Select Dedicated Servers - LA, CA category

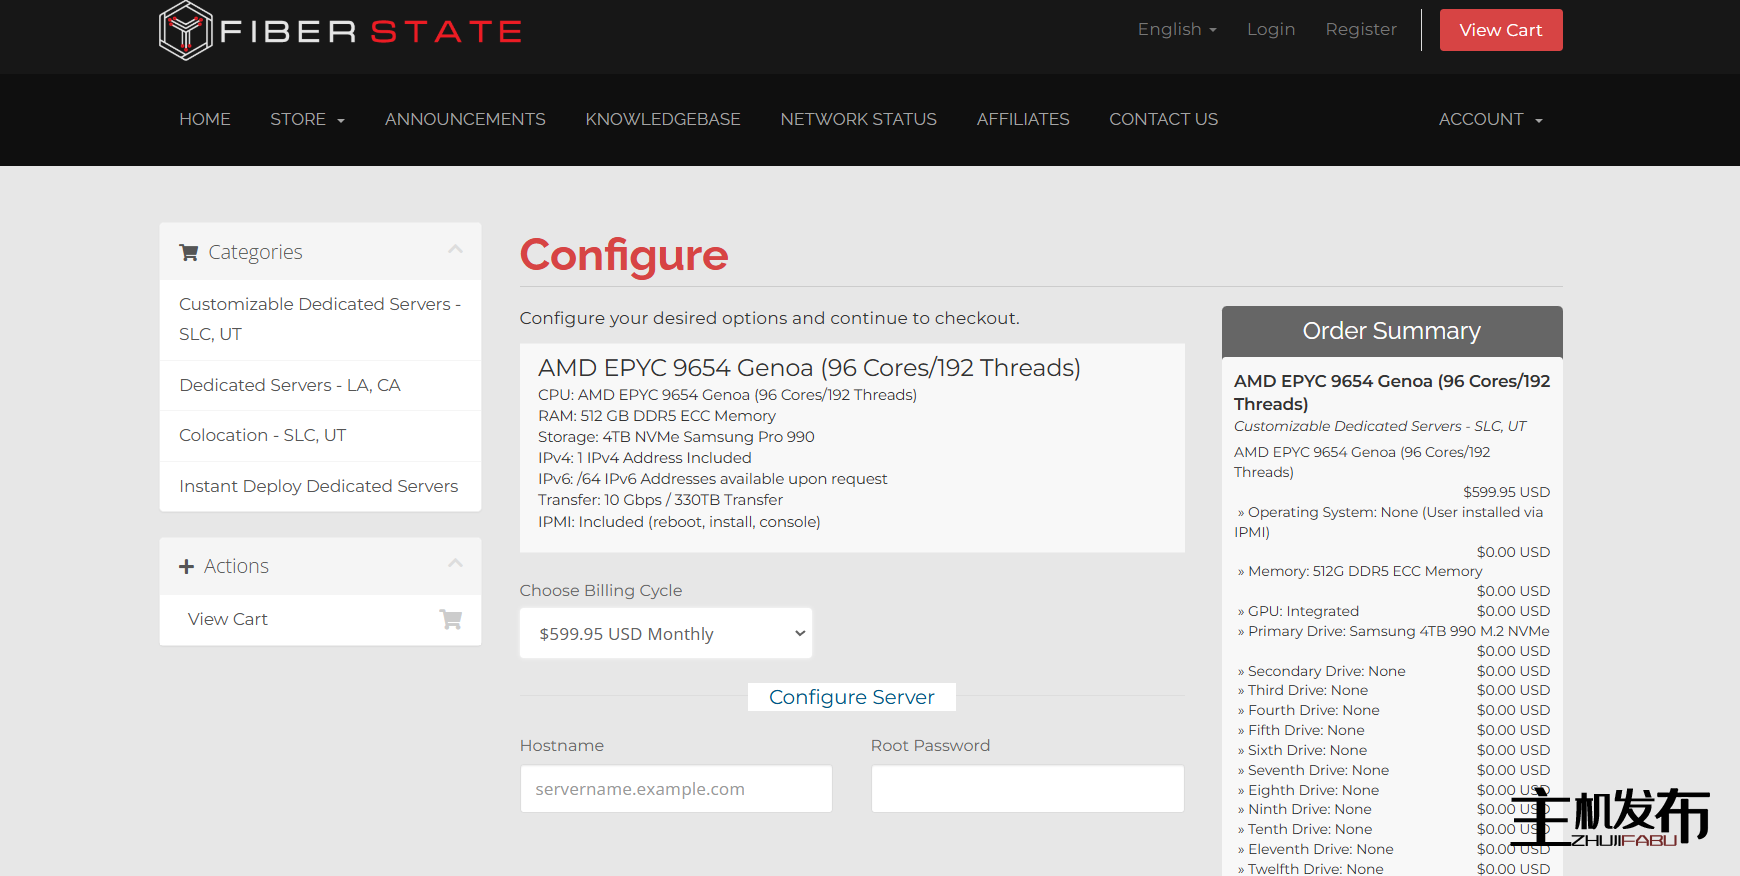(x=290, y=386)
